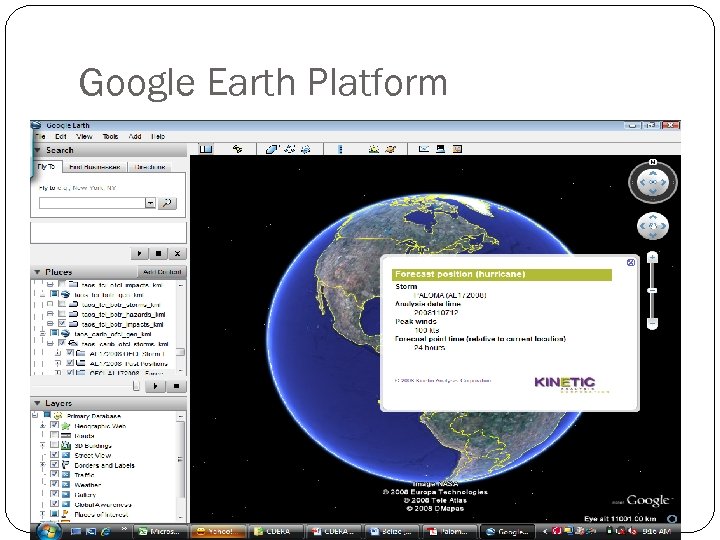
Task: Select the Primary Database layer row
Action: tap(94, 416)
